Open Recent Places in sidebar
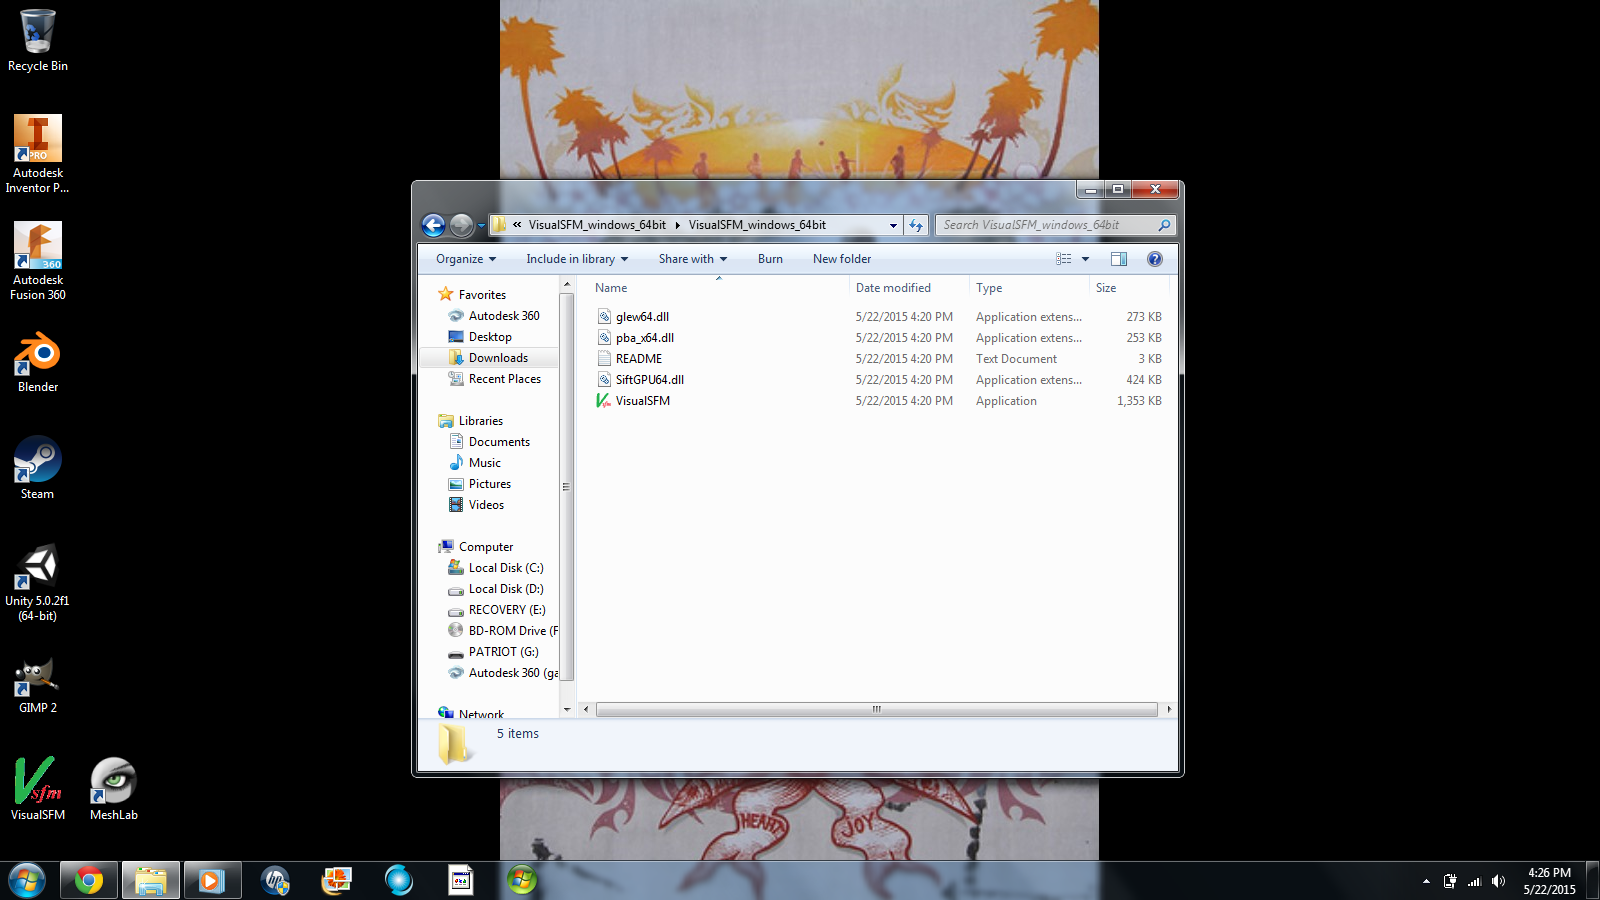 click(x=505, y=379)
